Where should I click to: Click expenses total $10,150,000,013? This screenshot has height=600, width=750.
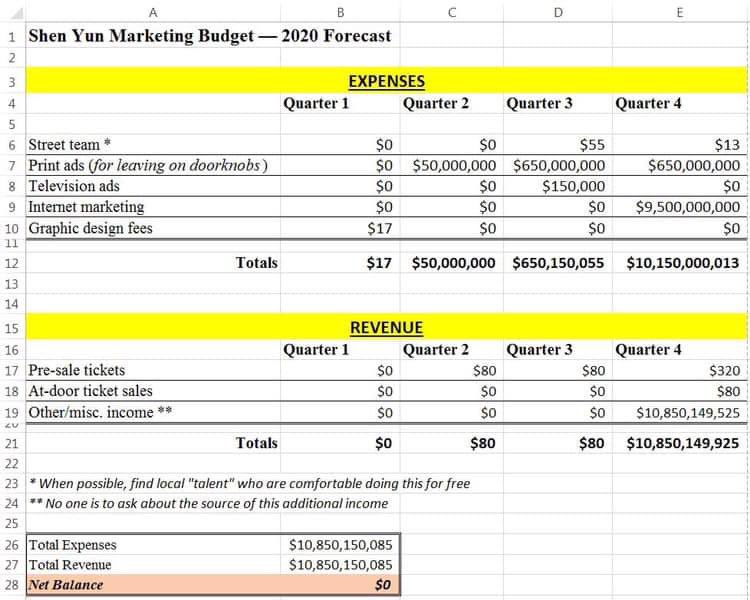click(683, 263)
